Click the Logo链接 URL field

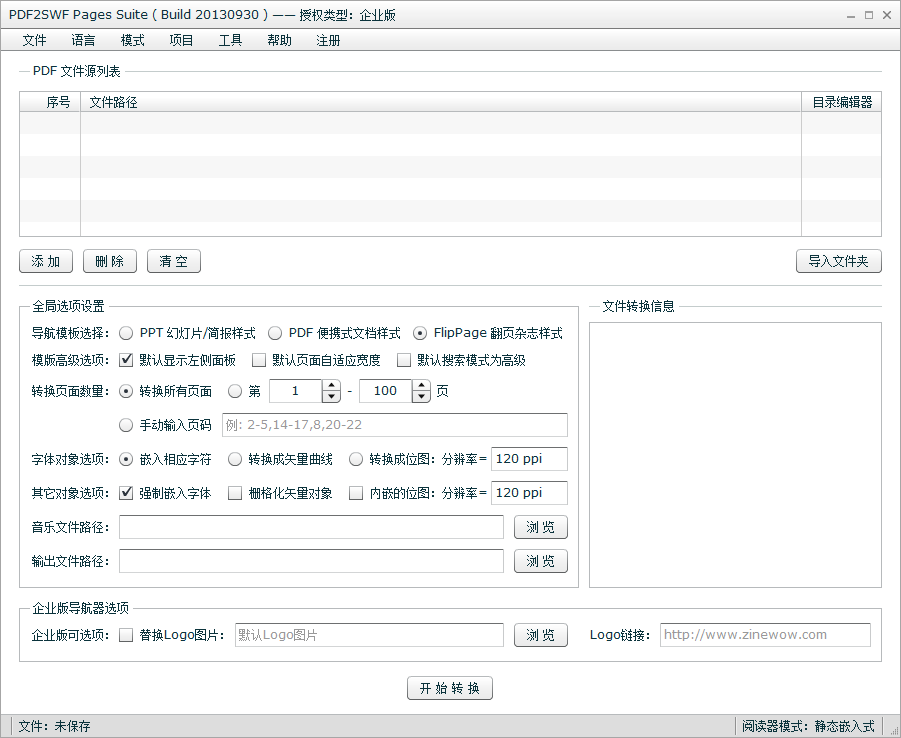(765, 635)
